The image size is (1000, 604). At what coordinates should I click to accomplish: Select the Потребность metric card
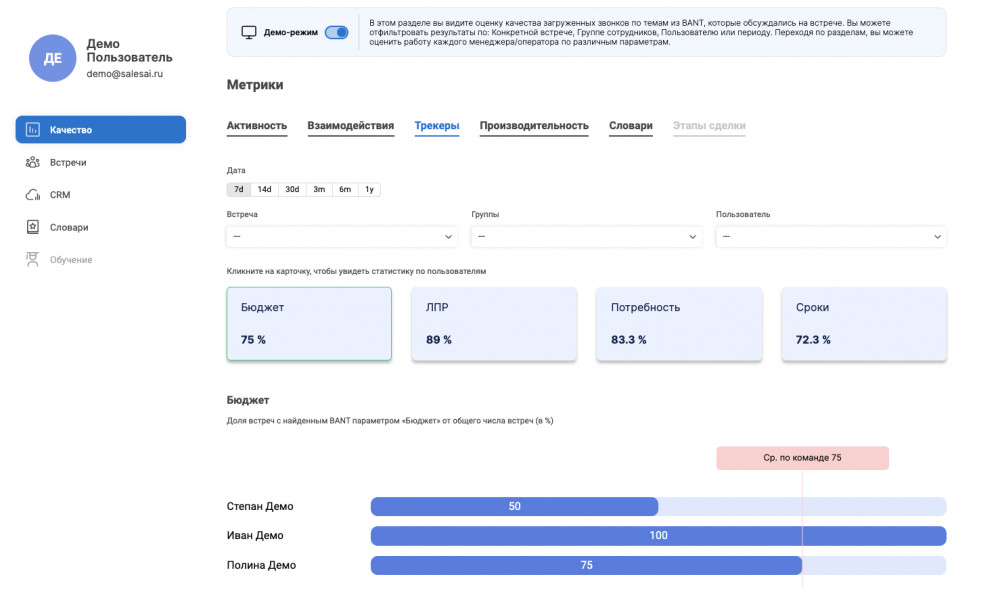[x=679, y=324]
